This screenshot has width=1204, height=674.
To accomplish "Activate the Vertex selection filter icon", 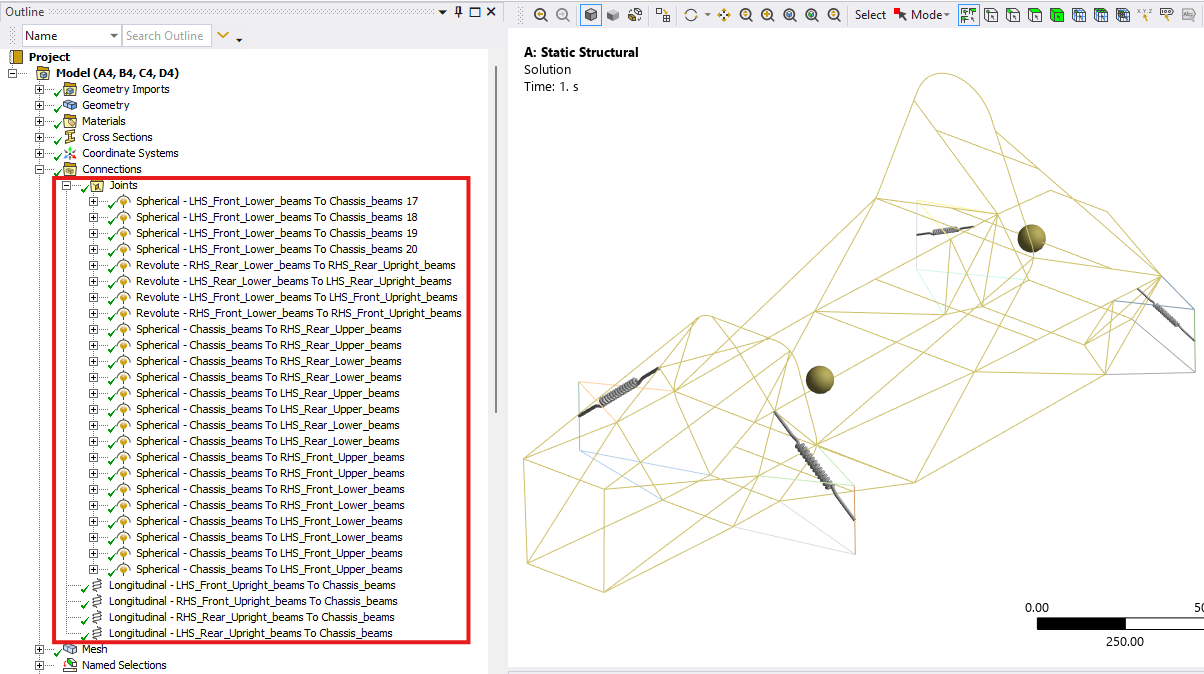I will (990, 15).
